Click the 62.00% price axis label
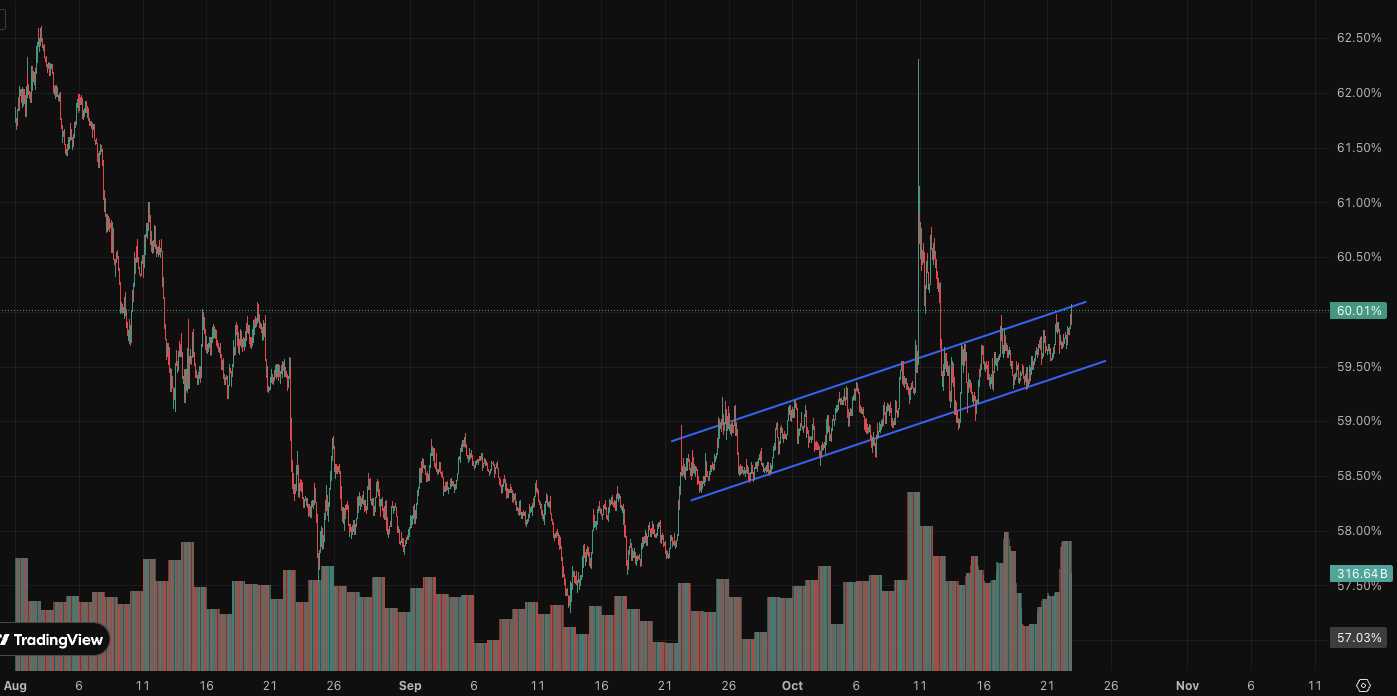This screenshot has height=696, width=1397. pyautogui.click(x=1359, y=93)
